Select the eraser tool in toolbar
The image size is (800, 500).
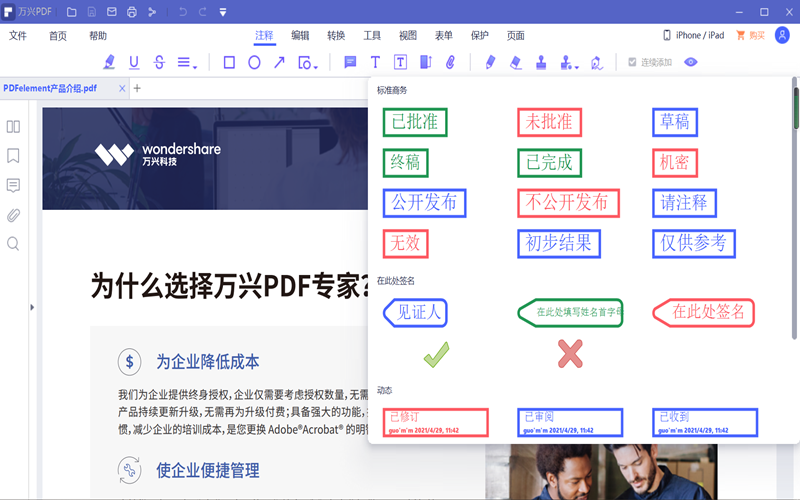click(x=515, y=62)
